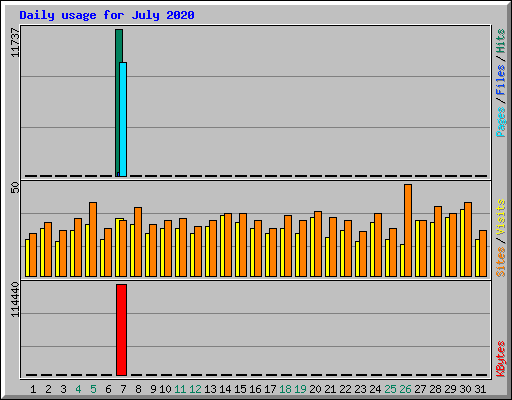Click the day 7 axis label
512x400 pixels.
click(x=123, y=389)
